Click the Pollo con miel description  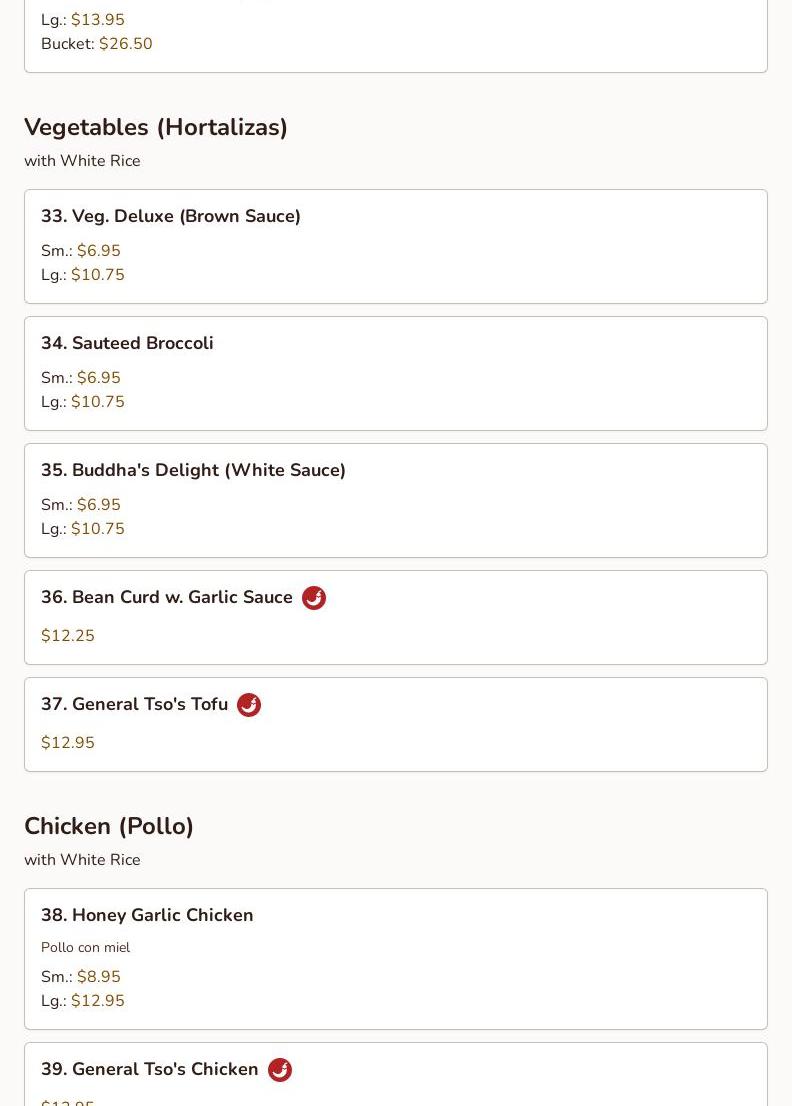[85, 947]
